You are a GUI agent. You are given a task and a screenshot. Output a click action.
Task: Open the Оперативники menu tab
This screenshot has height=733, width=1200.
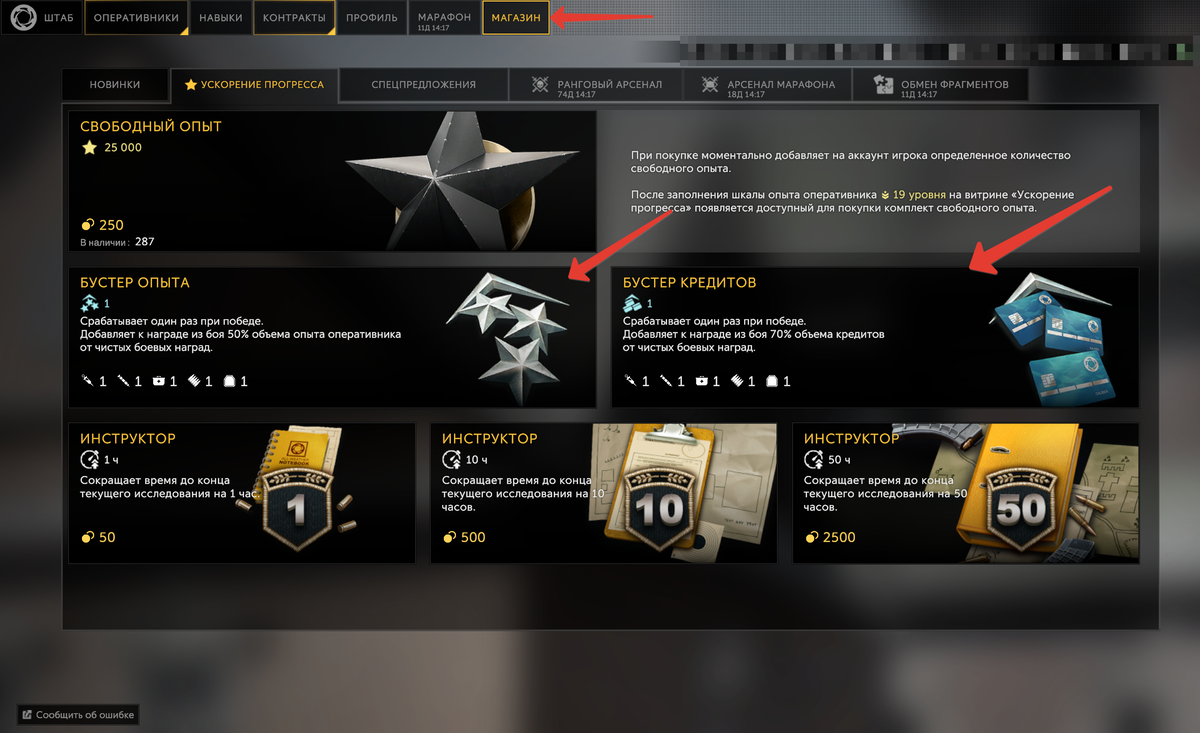click(x=136, y=18)
